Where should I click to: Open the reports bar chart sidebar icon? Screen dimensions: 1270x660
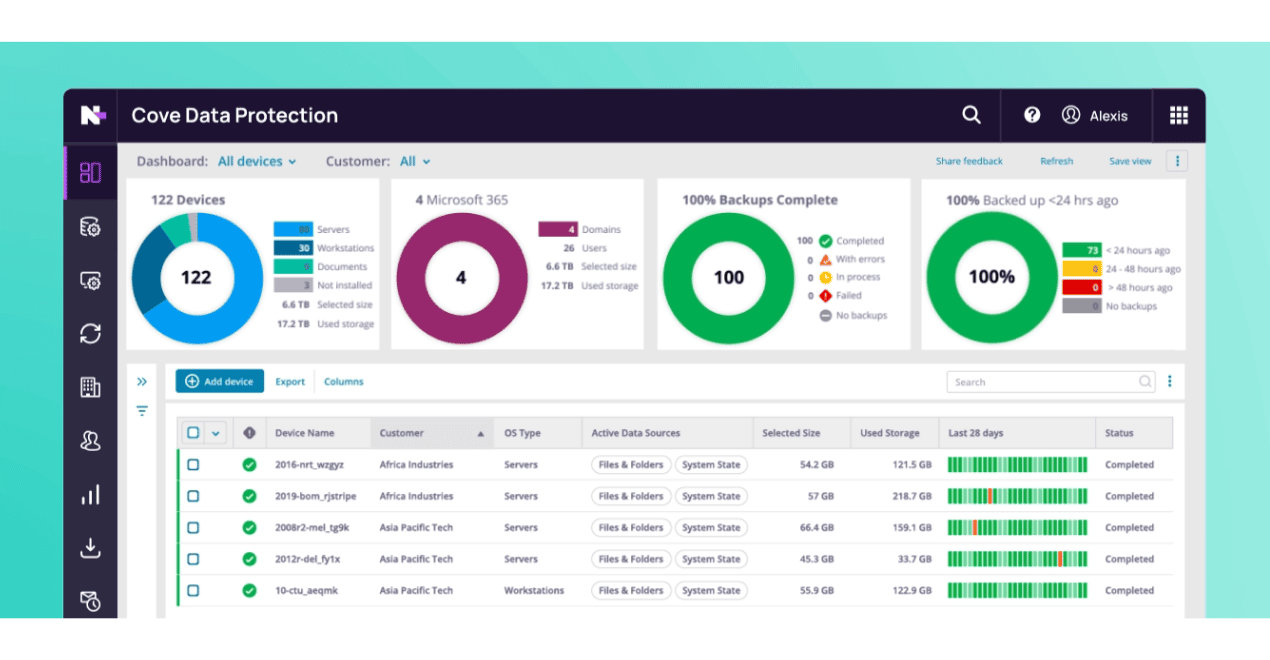coord(90,494)
